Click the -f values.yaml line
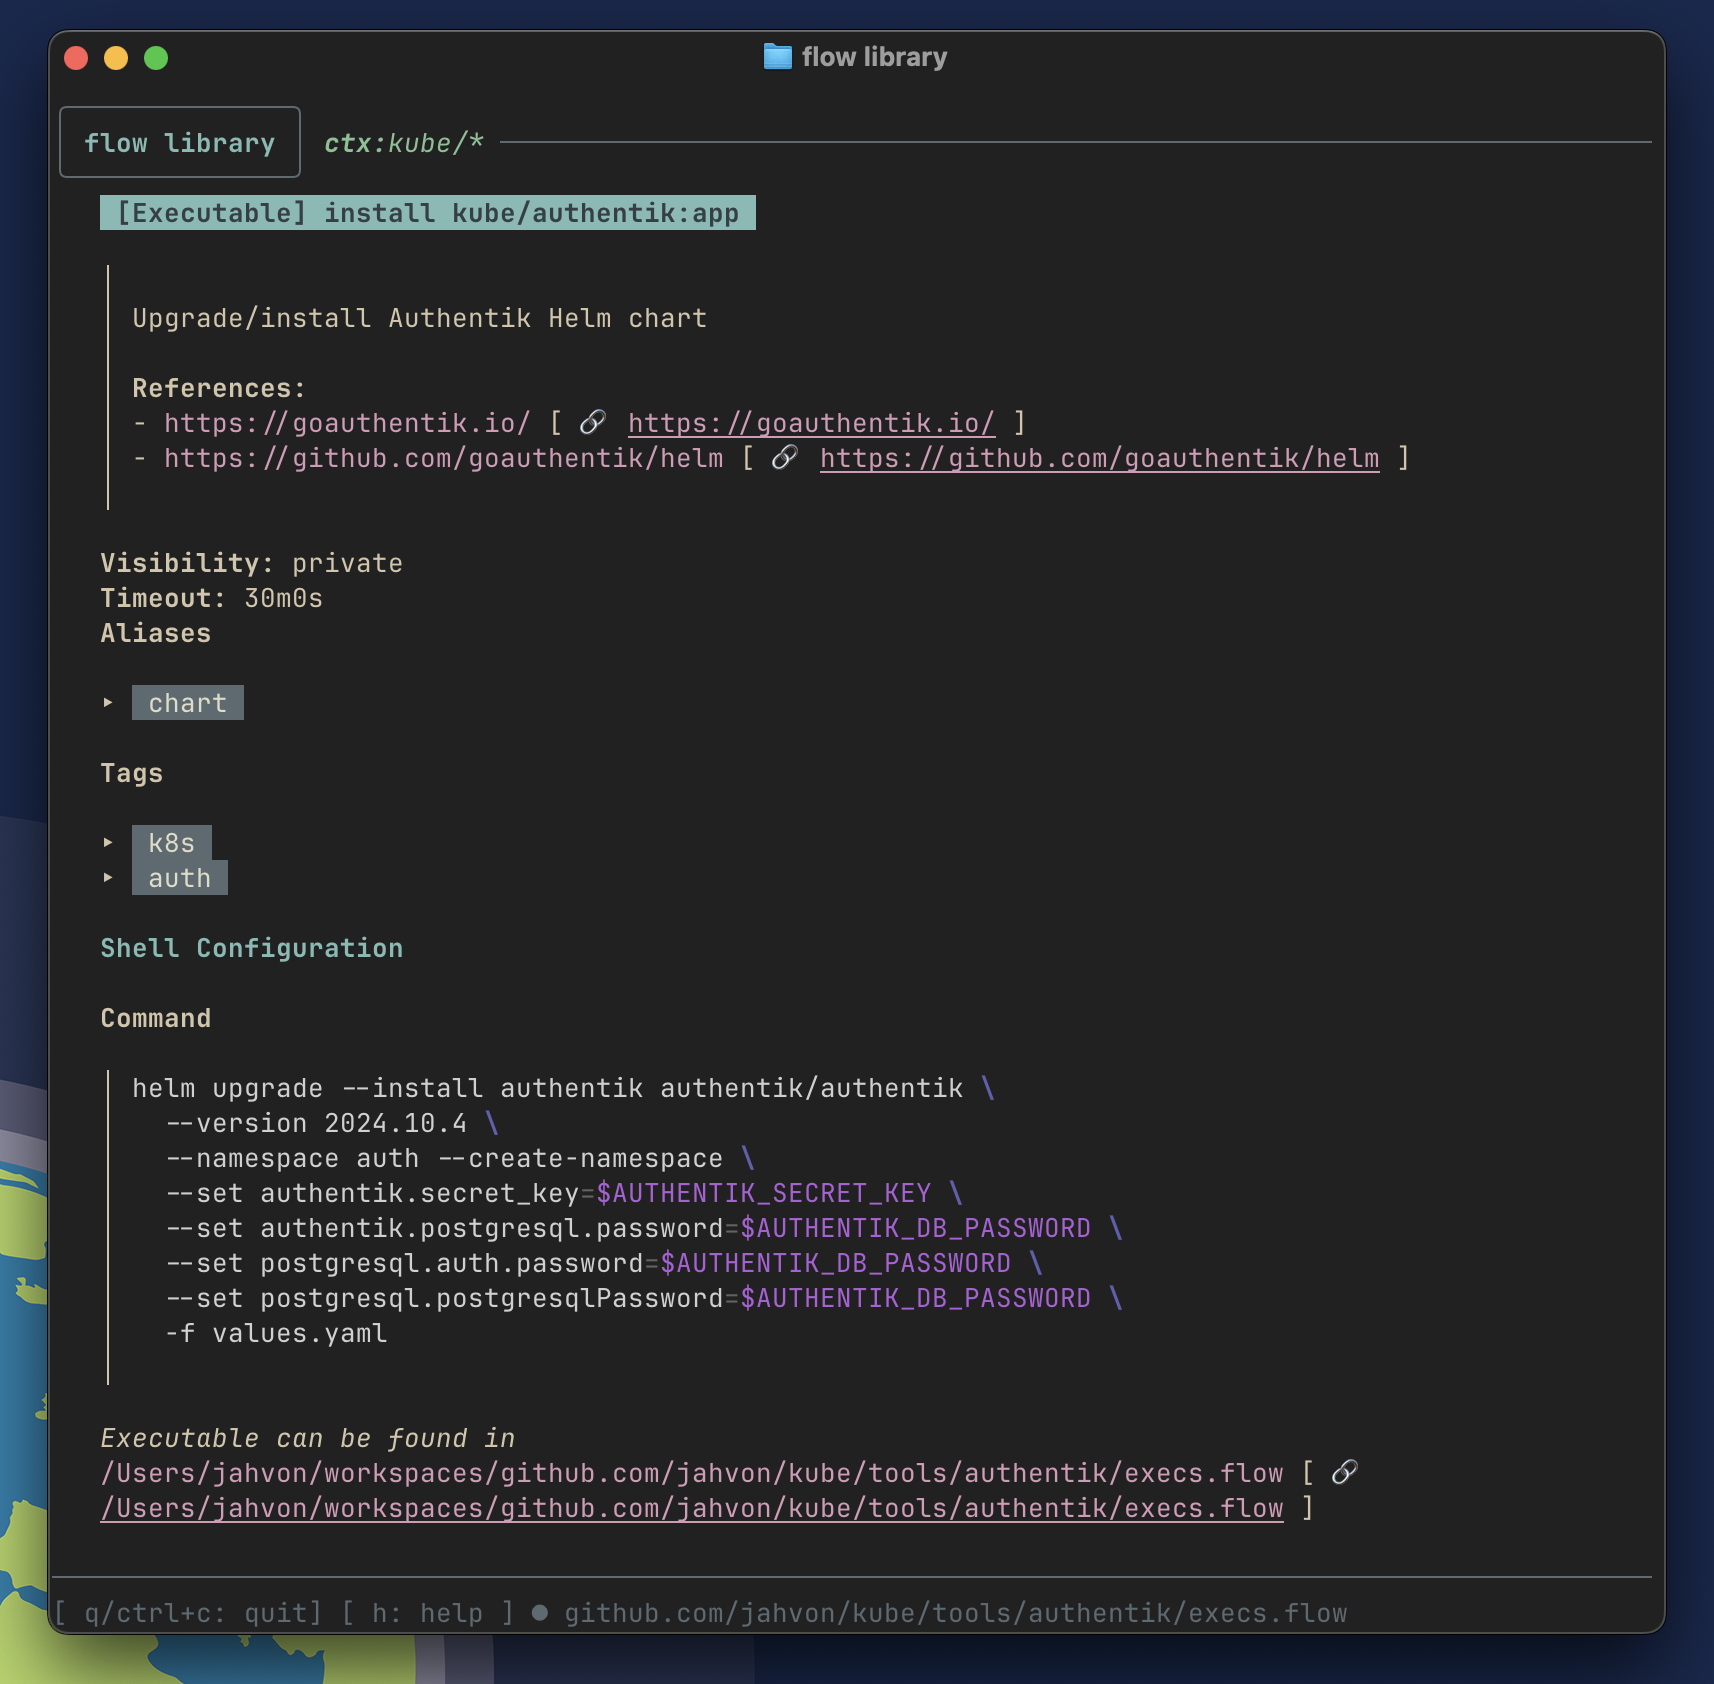 (276, 1333)
